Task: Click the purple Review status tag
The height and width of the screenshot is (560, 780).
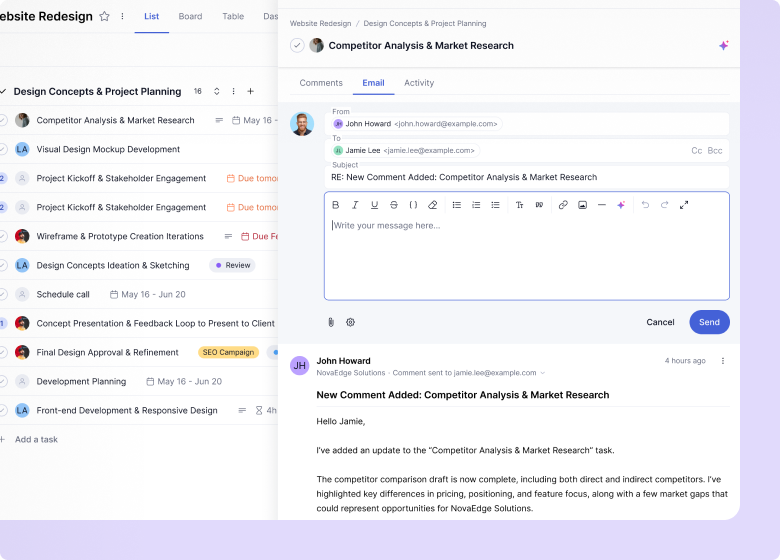Action: (232, 266)
